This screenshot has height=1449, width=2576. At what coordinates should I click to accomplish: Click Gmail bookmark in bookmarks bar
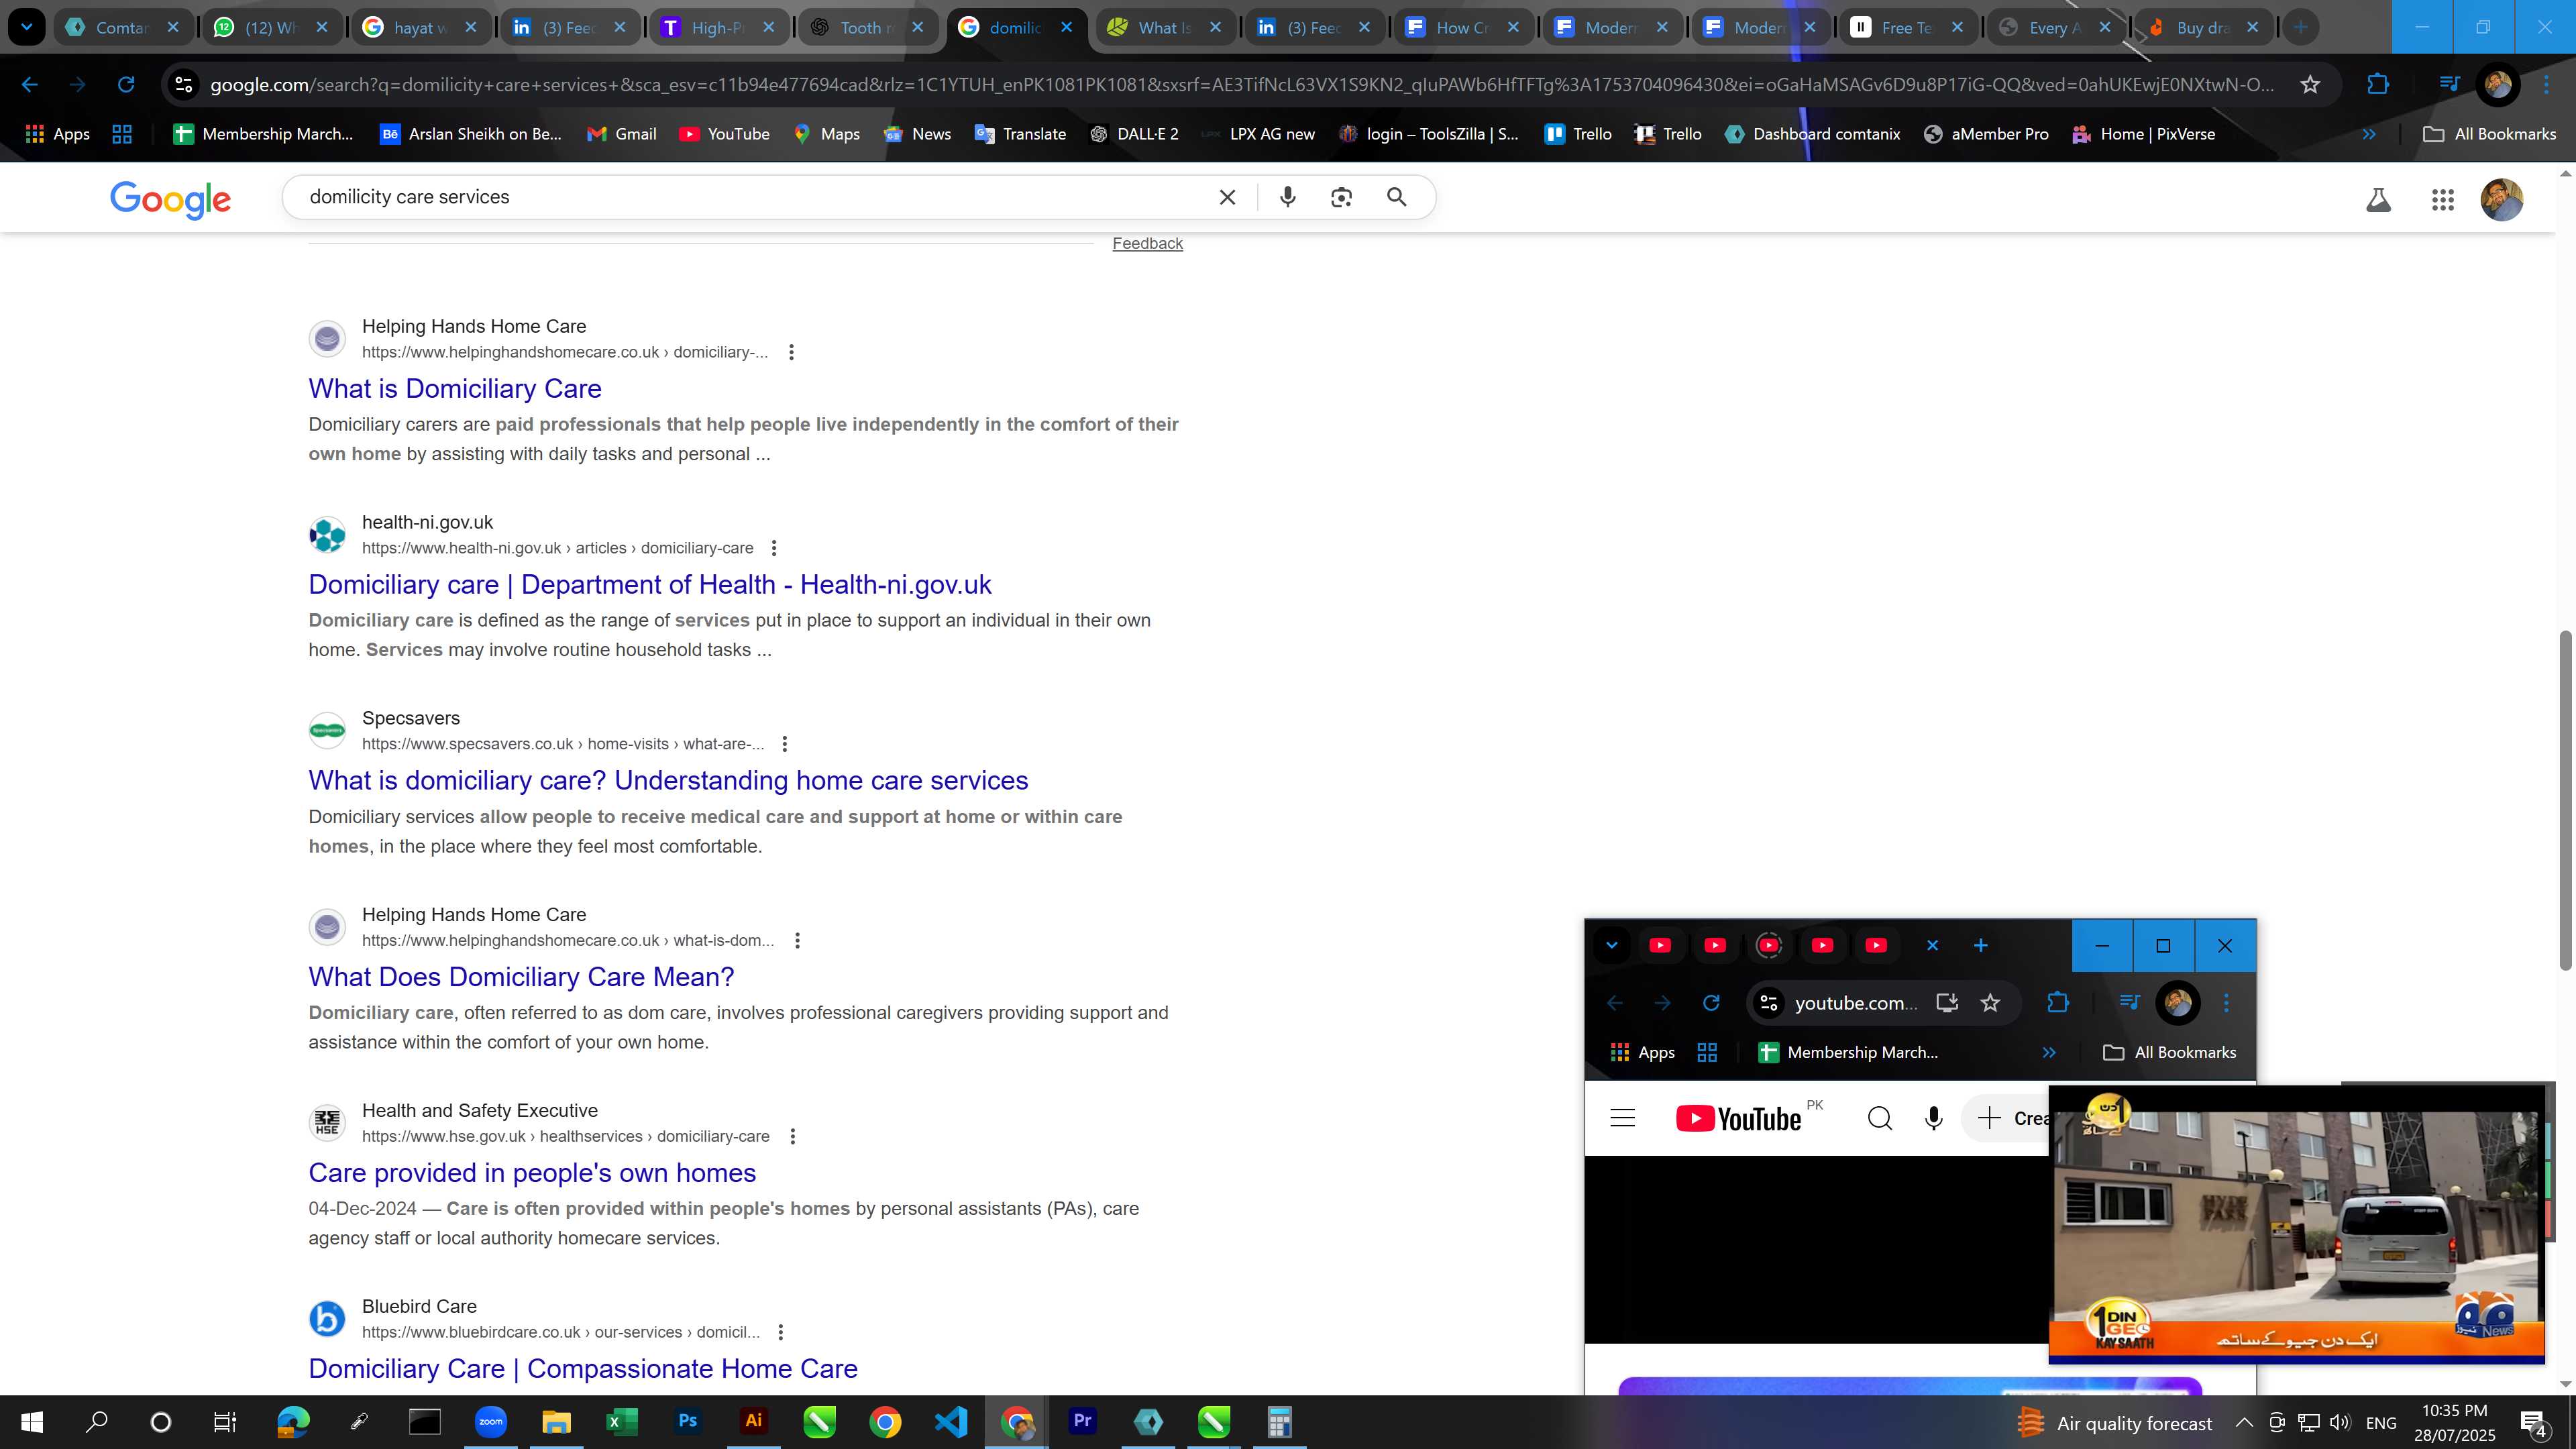point(621,134)
